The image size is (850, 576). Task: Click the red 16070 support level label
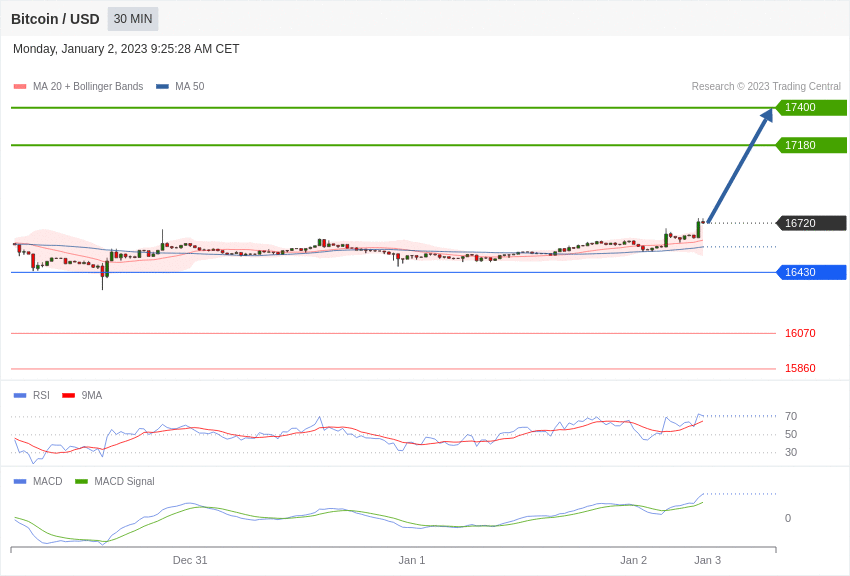(x=800, y=333)
